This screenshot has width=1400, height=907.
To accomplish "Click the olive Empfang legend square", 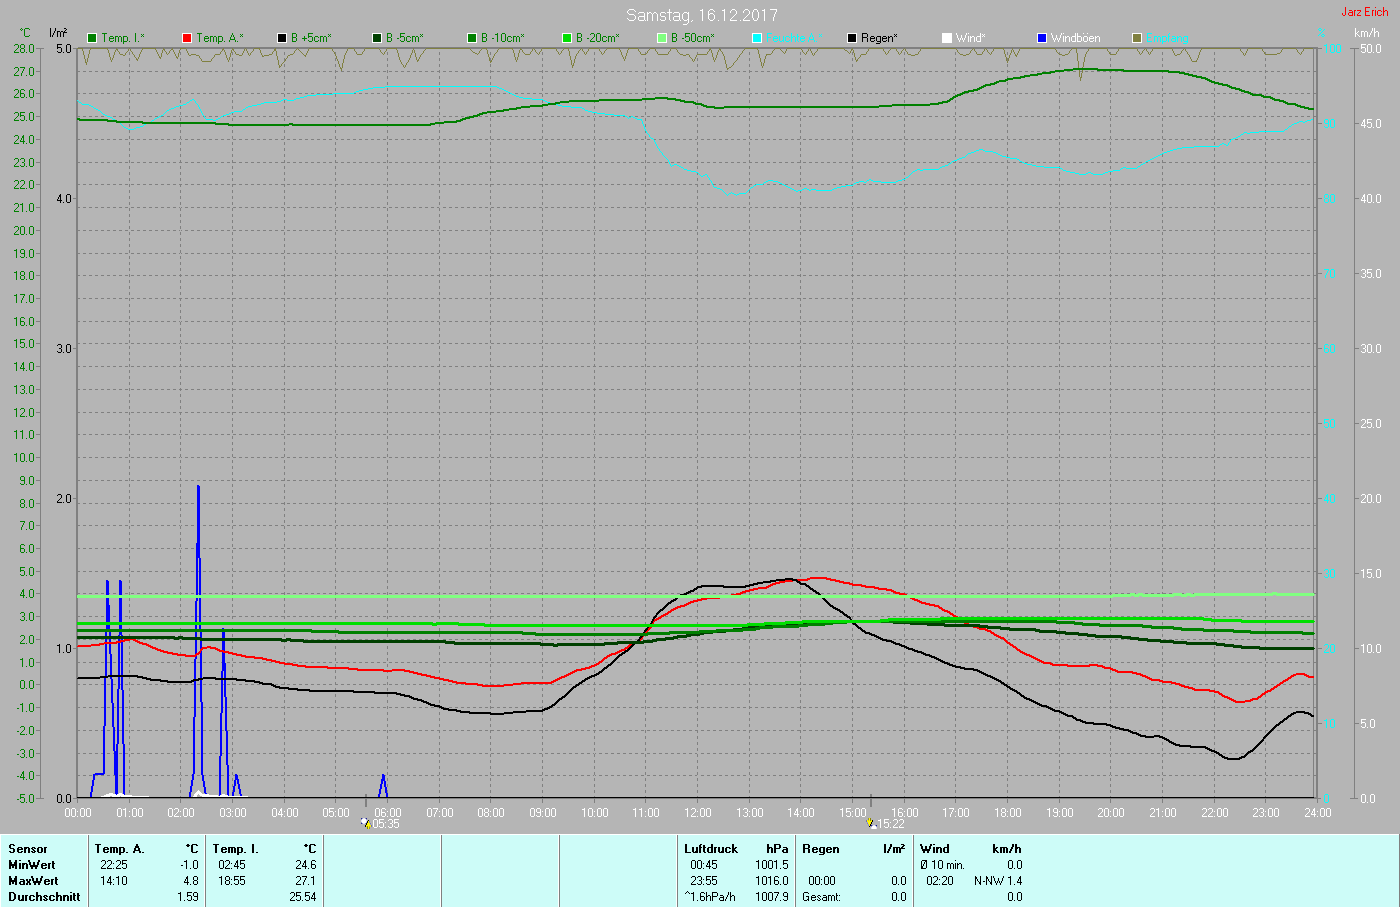I will tap(1137, 38).
